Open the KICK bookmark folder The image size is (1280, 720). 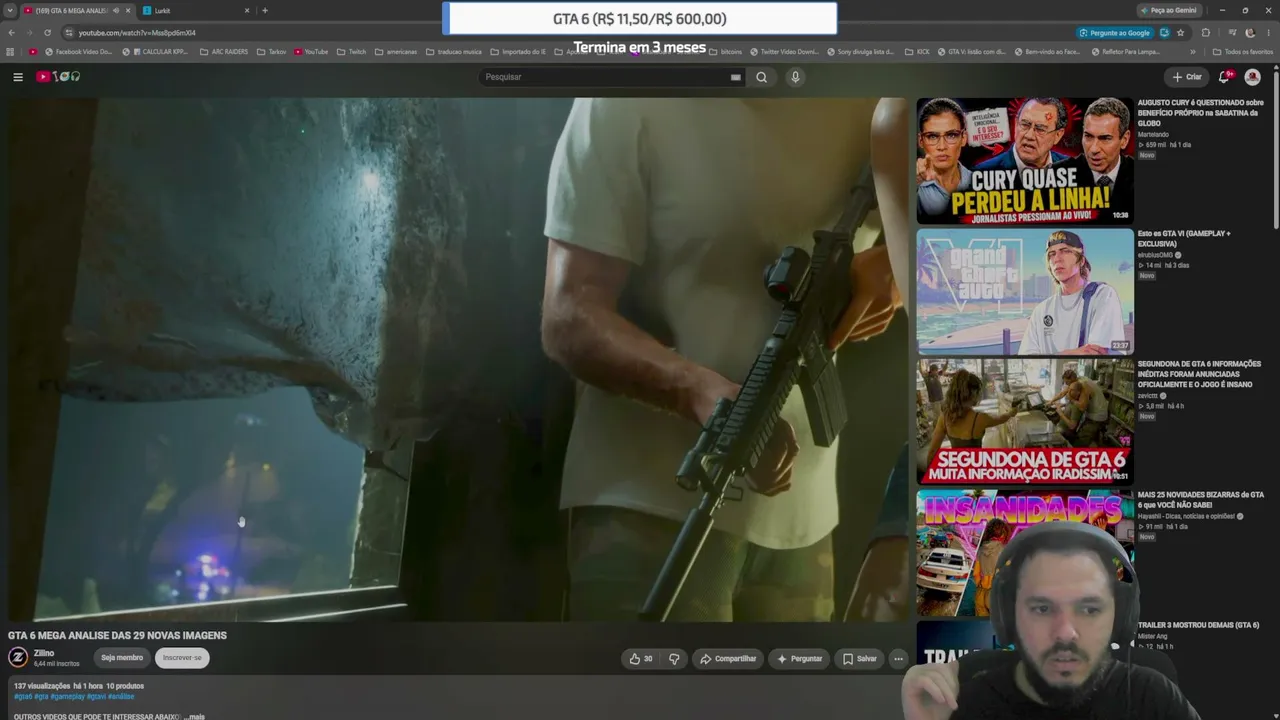click(917, 52)
